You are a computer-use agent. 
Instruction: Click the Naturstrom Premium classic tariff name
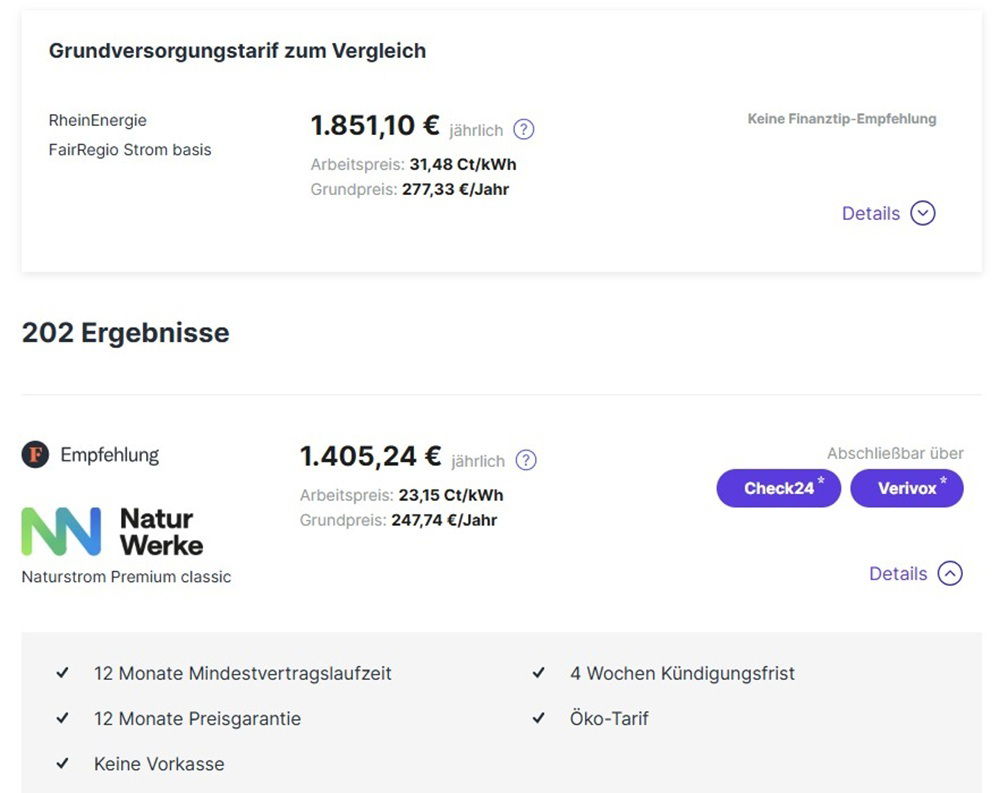click(x=126, y=577)
